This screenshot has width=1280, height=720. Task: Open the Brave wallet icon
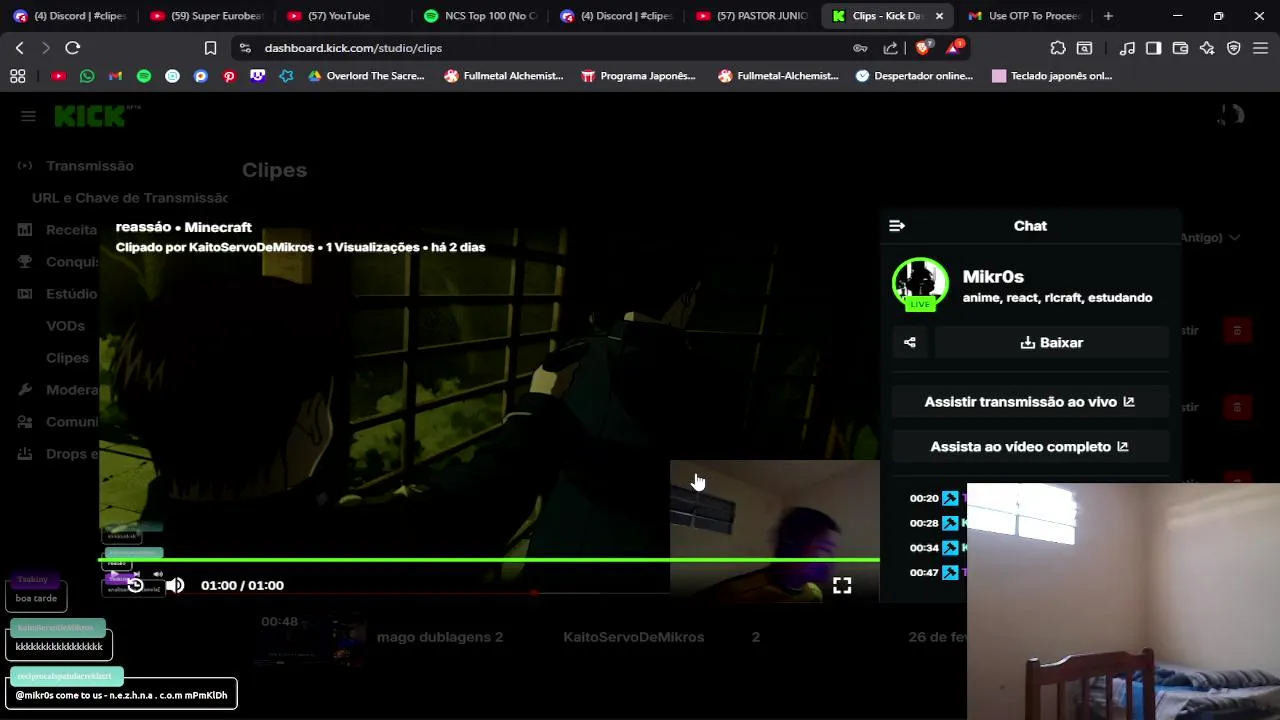[x=1180, y=48]
